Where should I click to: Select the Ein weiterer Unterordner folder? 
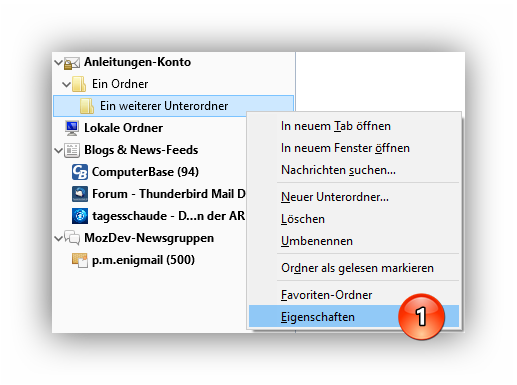pos(173,106)
